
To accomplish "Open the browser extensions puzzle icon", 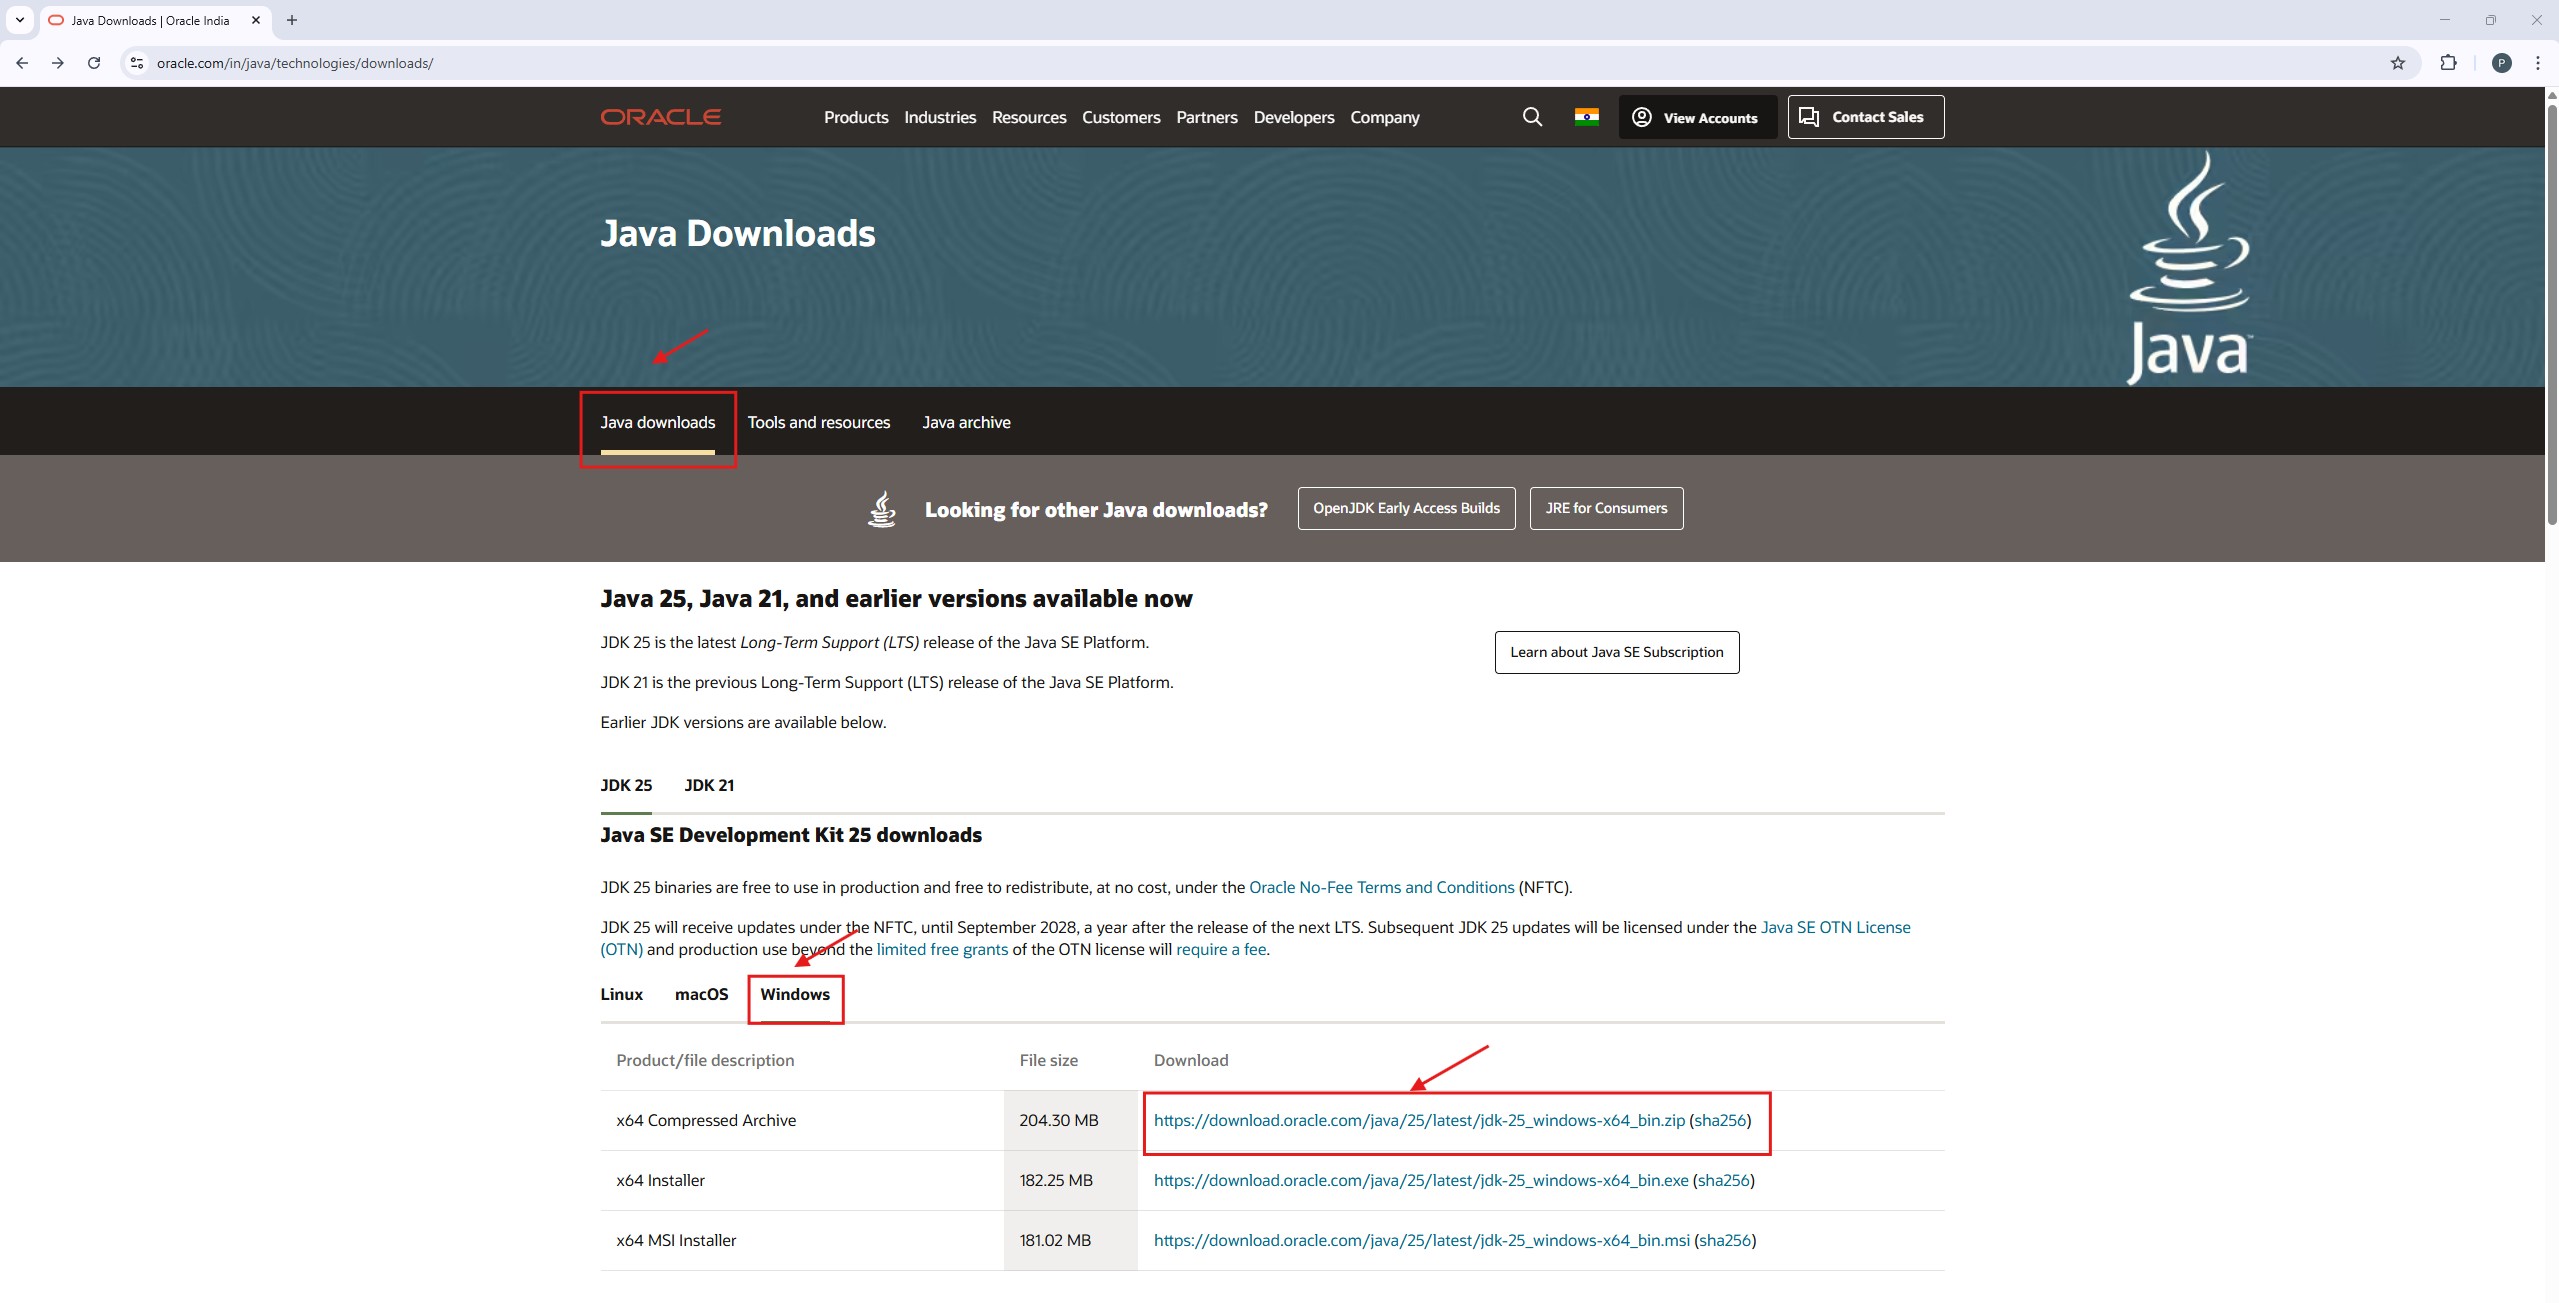I will click(2448, 63).
